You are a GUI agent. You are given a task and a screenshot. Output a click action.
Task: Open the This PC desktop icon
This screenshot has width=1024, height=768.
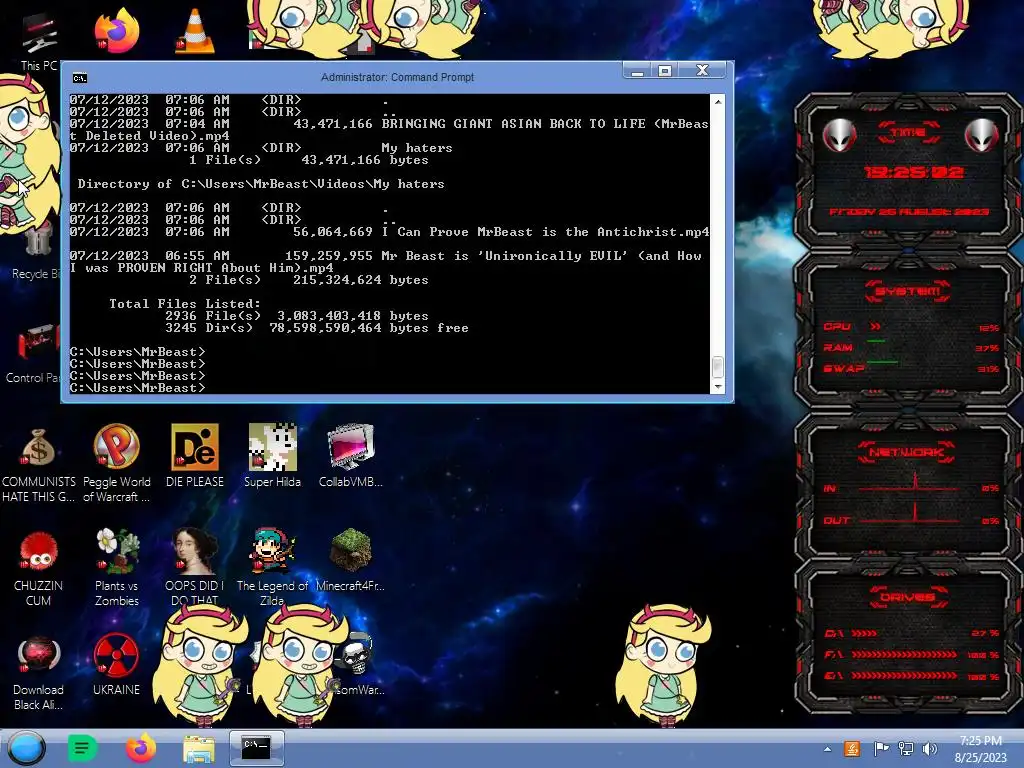[x=39, y=38]
